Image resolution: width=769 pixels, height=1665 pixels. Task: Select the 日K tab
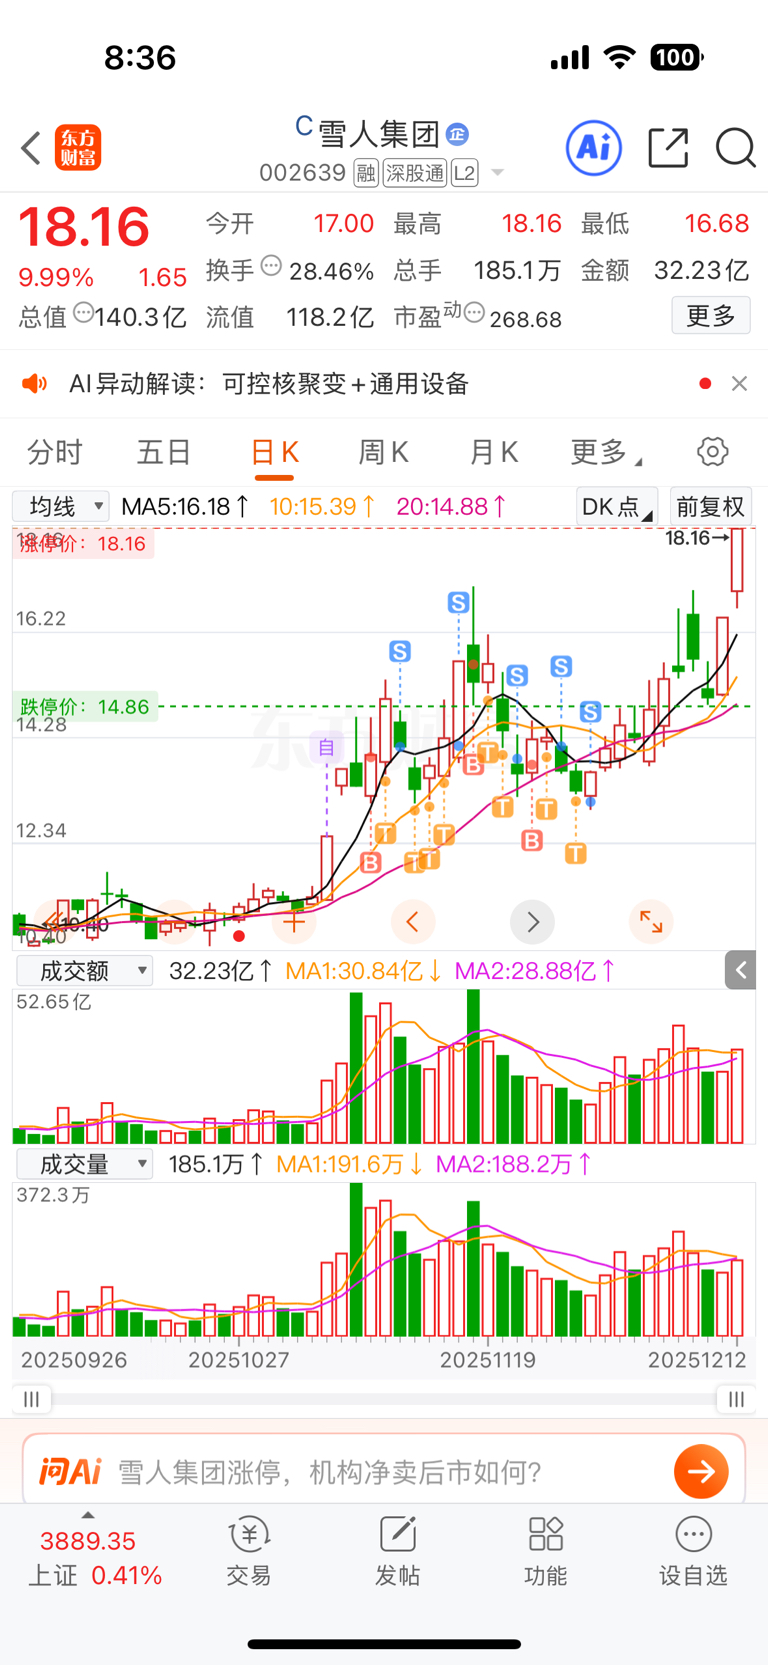[274, 453]
